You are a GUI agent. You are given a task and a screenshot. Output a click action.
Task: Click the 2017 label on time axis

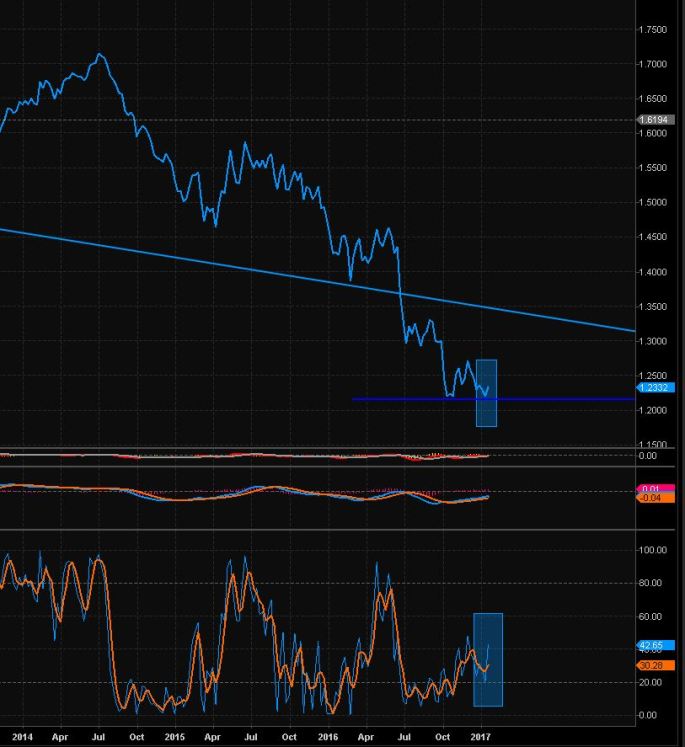click(x=481, y=736)
